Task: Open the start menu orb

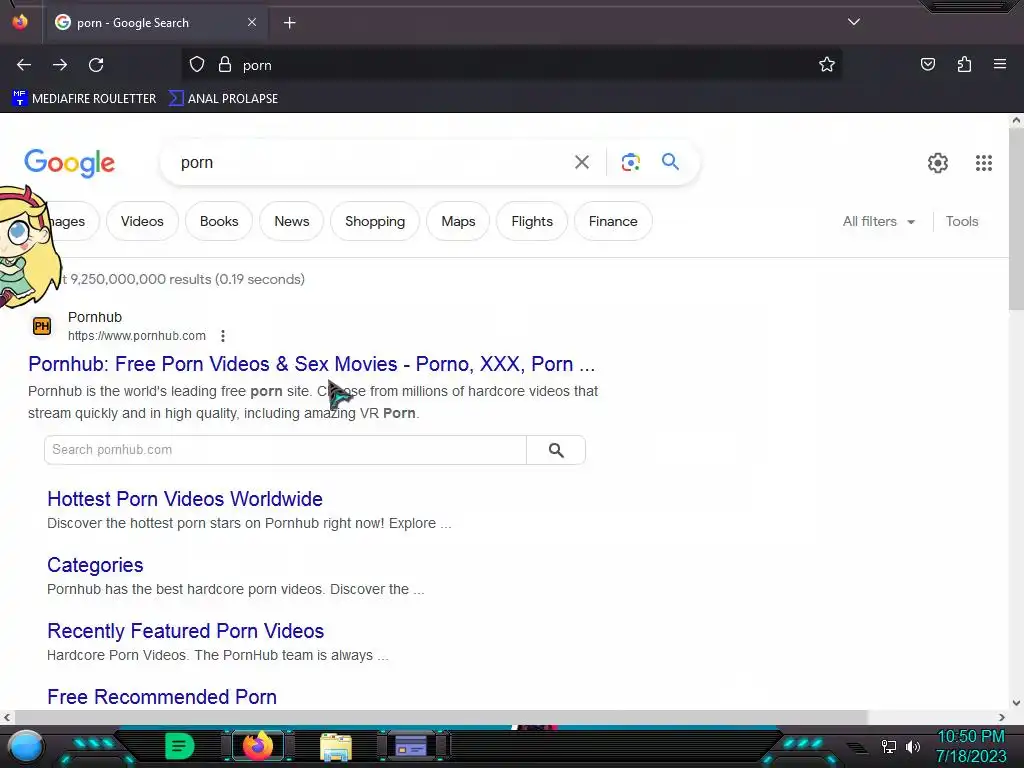Action: (x=26, y=746)
